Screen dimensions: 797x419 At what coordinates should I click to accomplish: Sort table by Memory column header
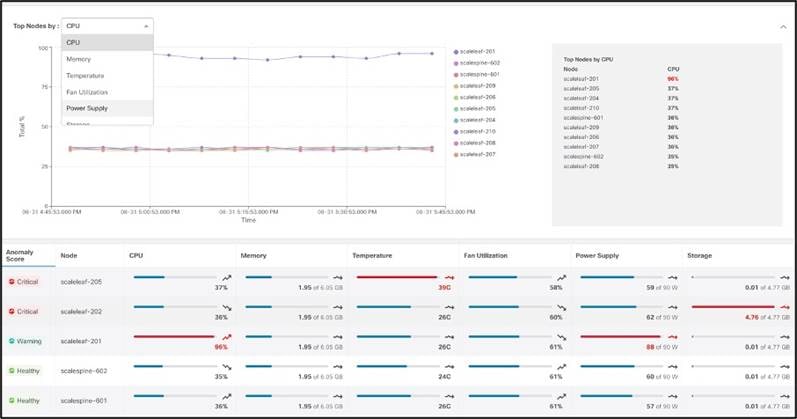(253, 255)
